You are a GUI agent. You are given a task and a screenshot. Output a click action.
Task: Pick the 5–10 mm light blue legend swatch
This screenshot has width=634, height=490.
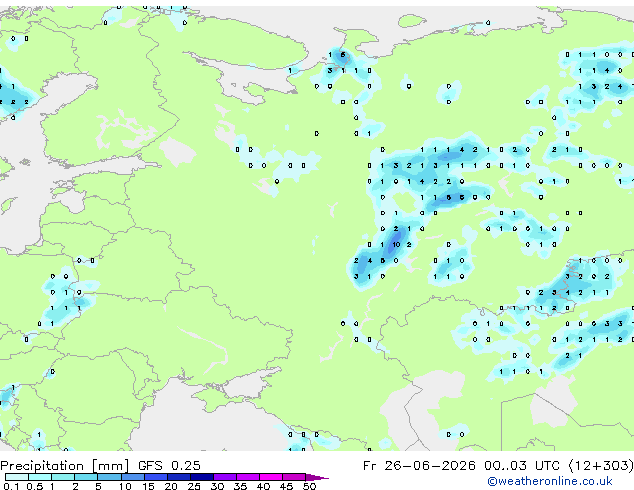tap(109, 477)
